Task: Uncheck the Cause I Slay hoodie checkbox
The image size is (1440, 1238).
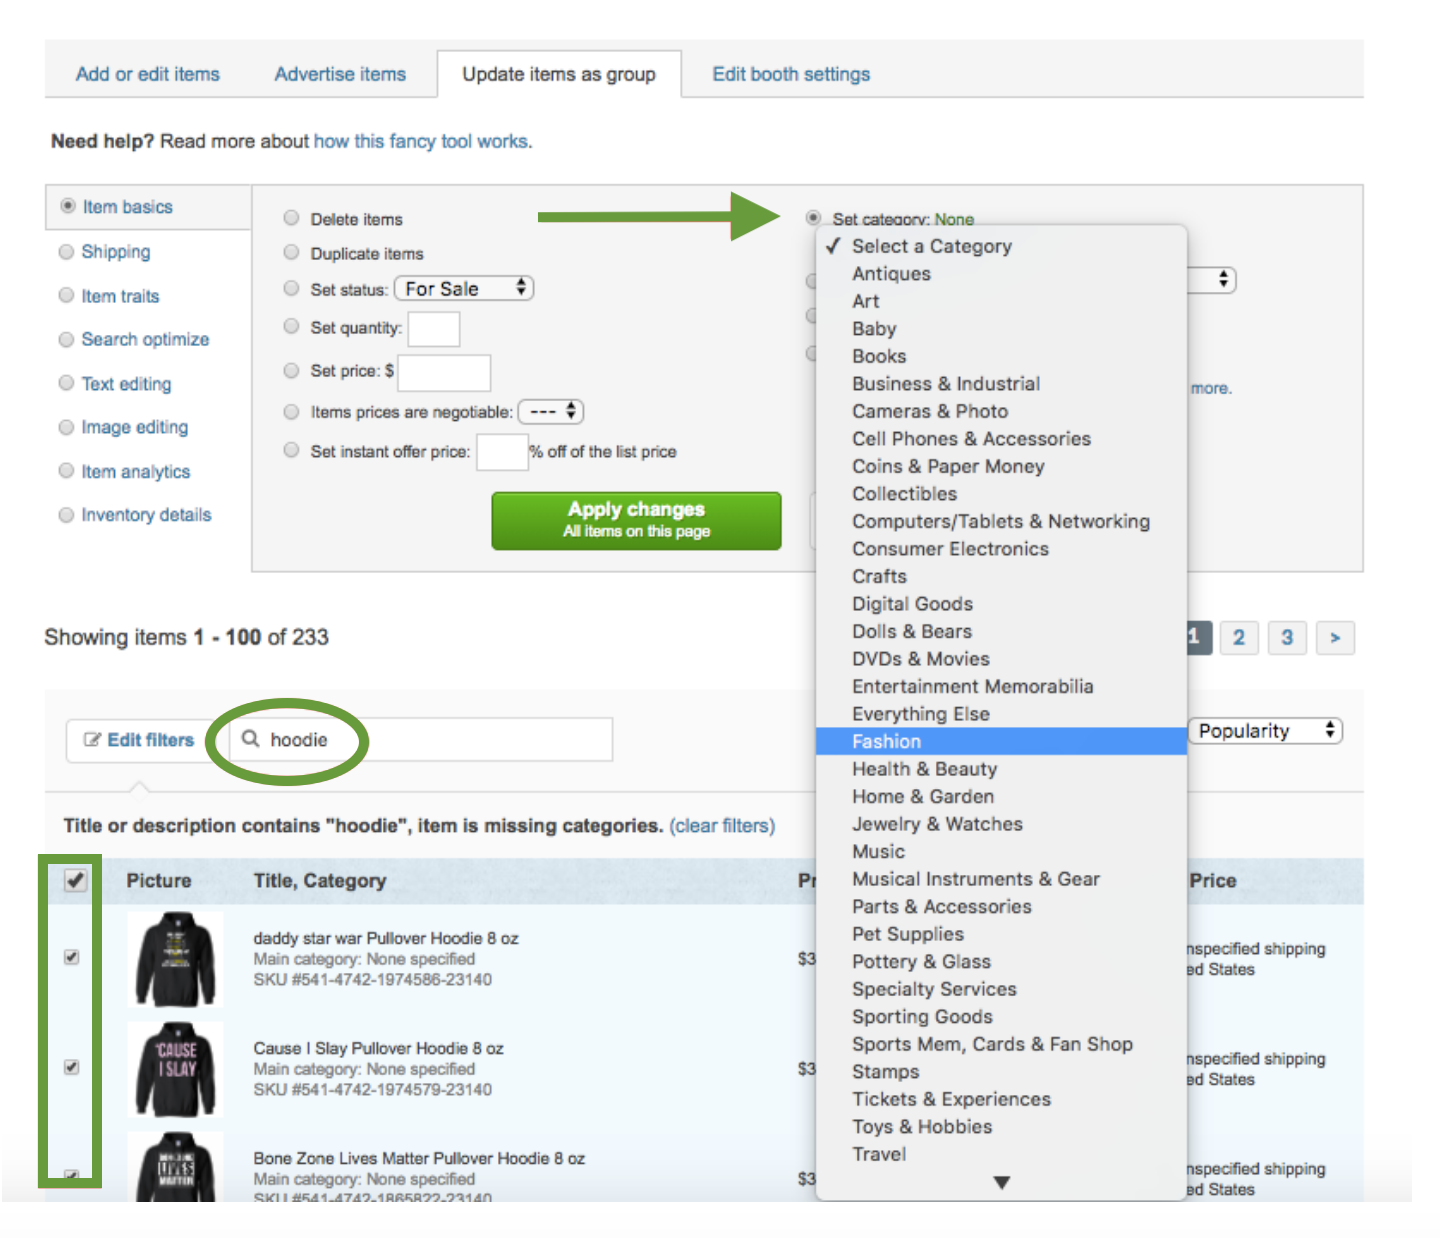Action: point(72,1067)
